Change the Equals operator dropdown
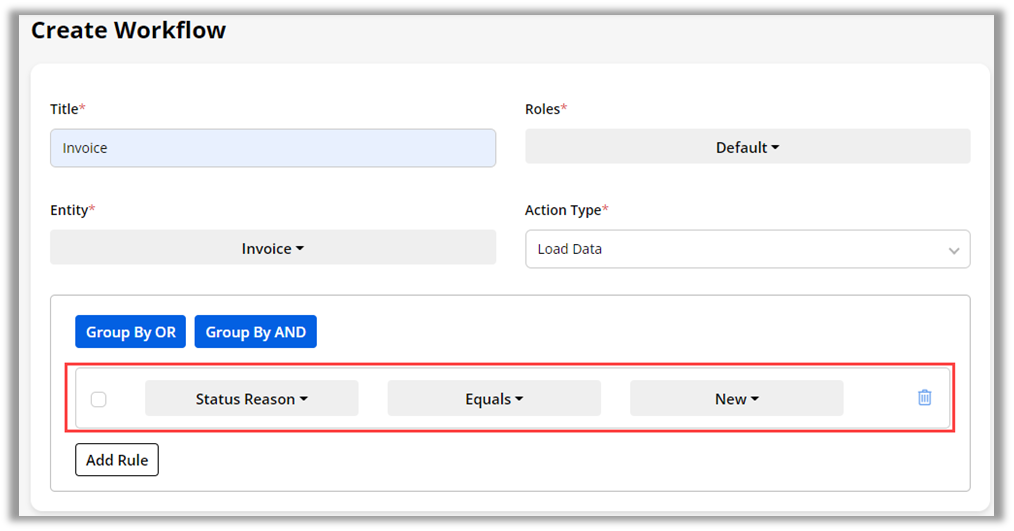The image size is (1014, 531). pyautogui.click(x=494, y=398)
